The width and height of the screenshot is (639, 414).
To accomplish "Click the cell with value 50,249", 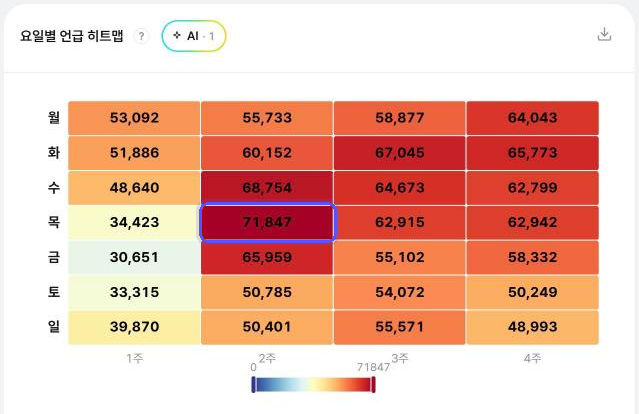I will [x=533, y=293].
